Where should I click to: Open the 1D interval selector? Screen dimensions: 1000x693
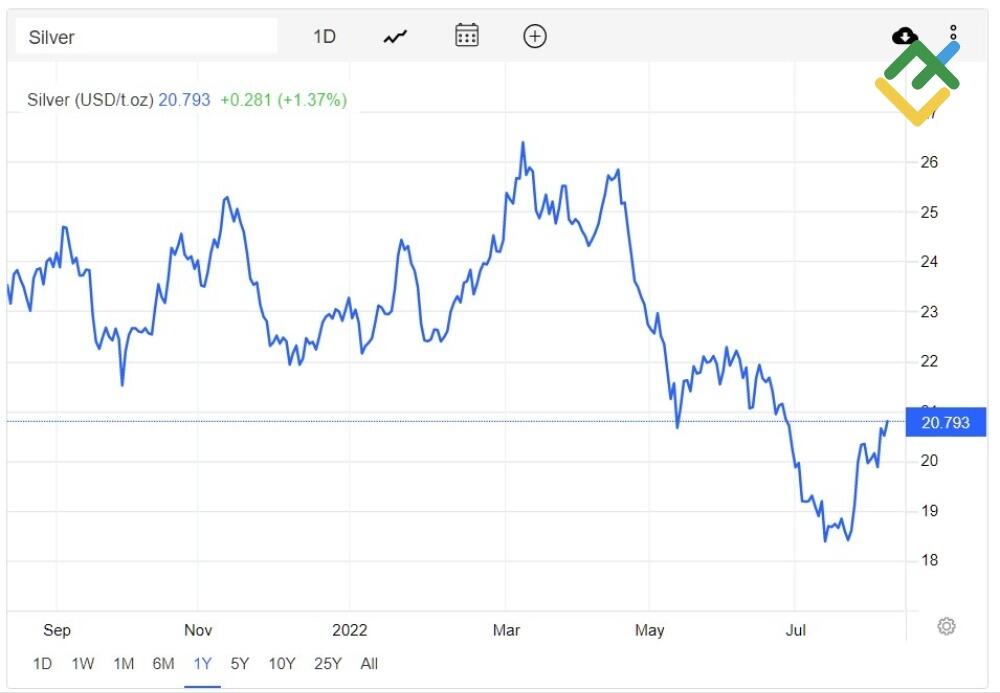coord(325,36)
